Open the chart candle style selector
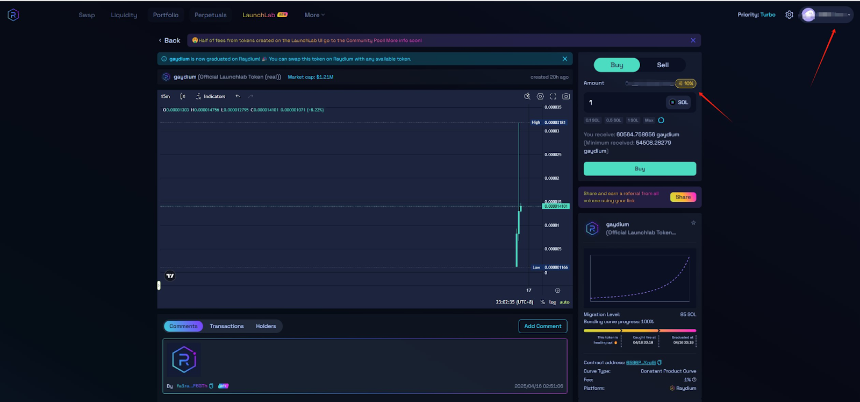Screen dimensions: 860x402 coord(183,97)
